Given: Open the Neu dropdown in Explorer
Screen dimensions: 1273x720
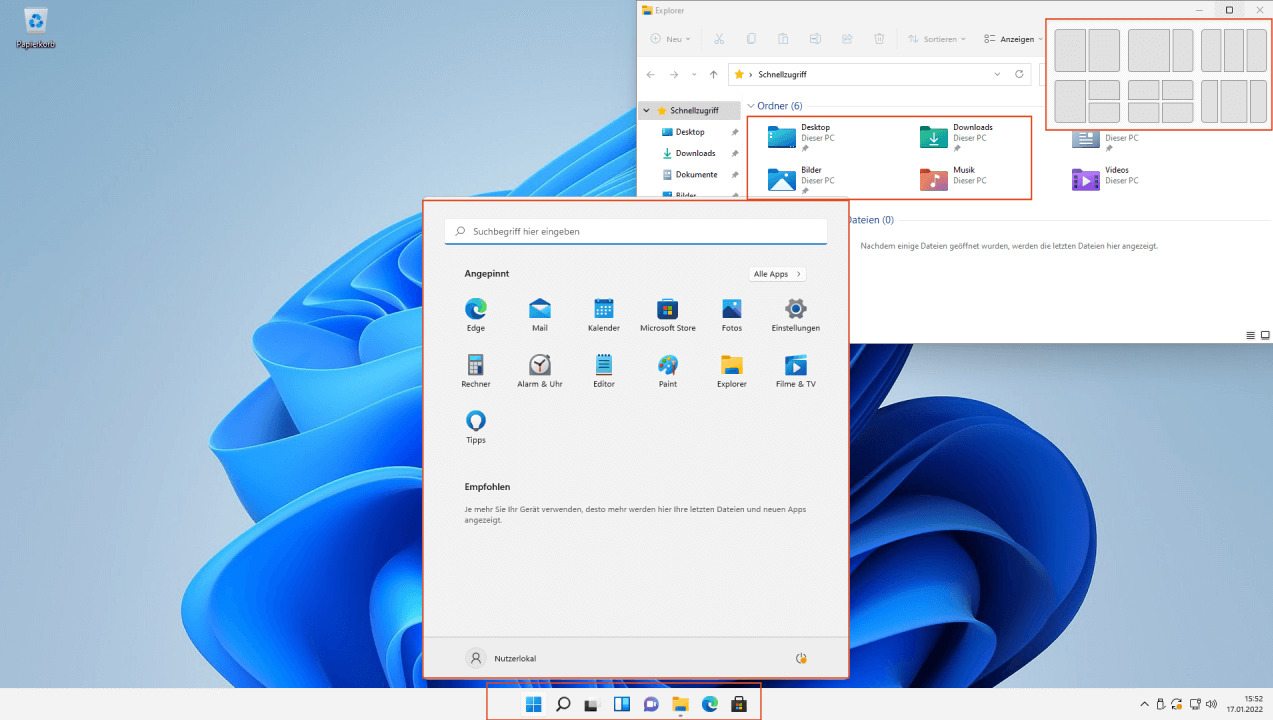Looking at the screenshot, I should pos(670,39).
